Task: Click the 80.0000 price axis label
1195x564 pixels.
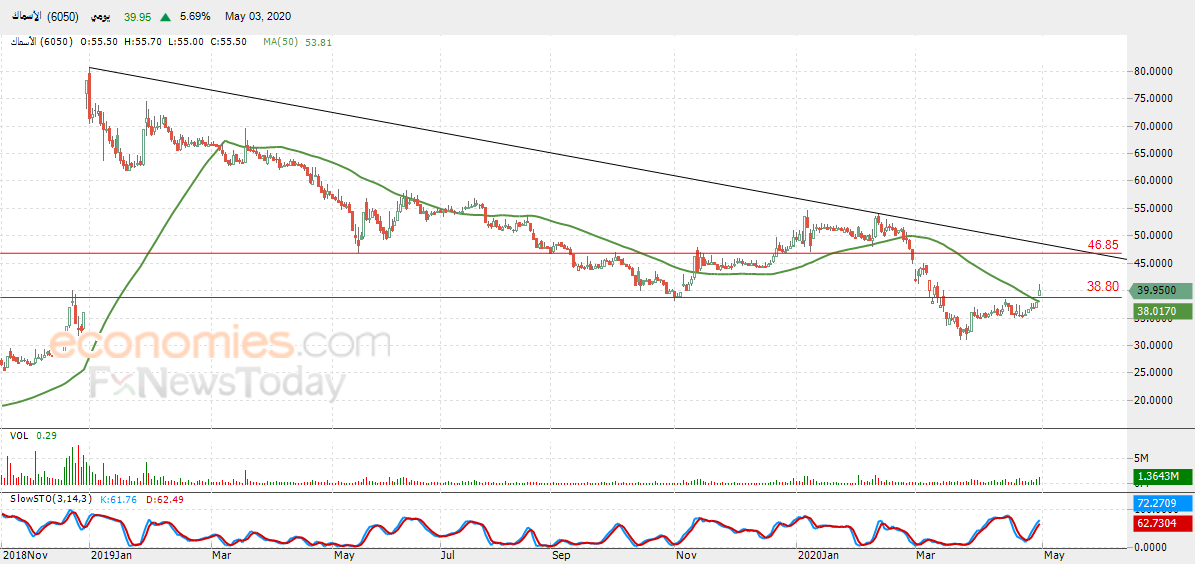Action: click(1155, 71)
